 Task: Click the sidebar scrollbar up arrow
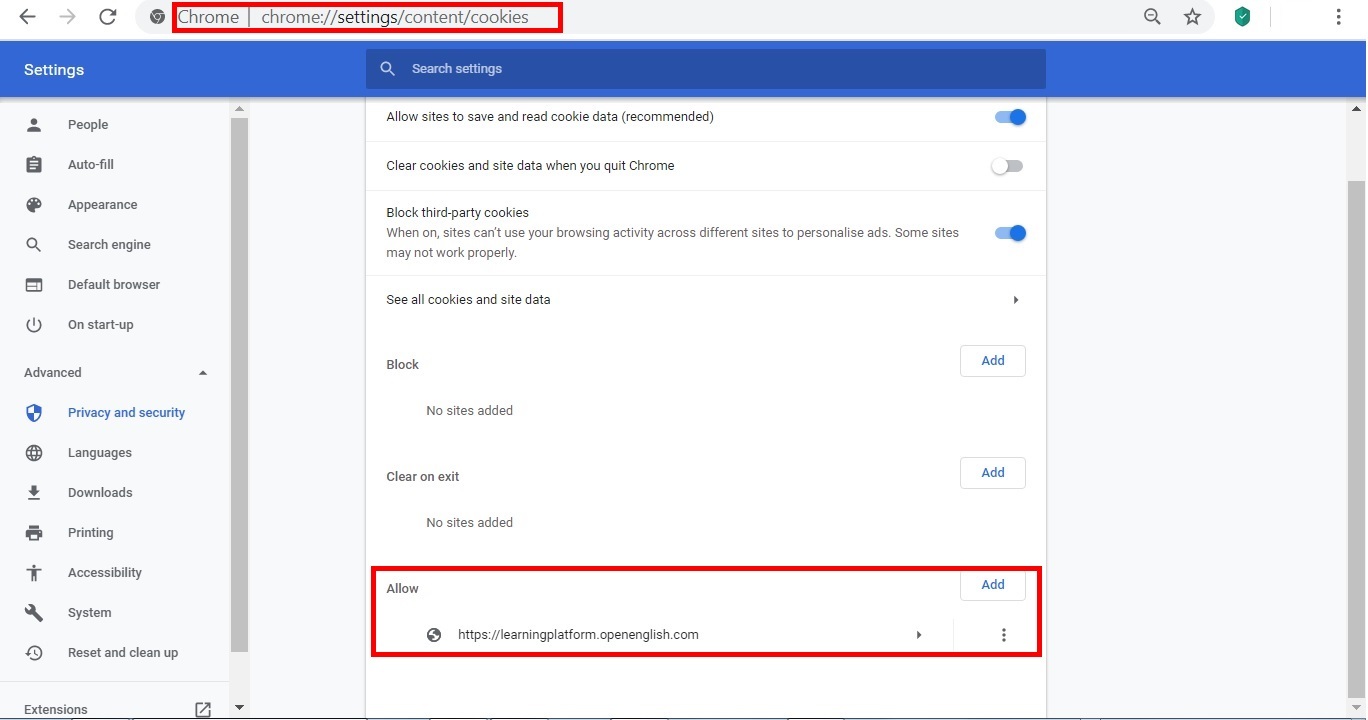point(239,109)
